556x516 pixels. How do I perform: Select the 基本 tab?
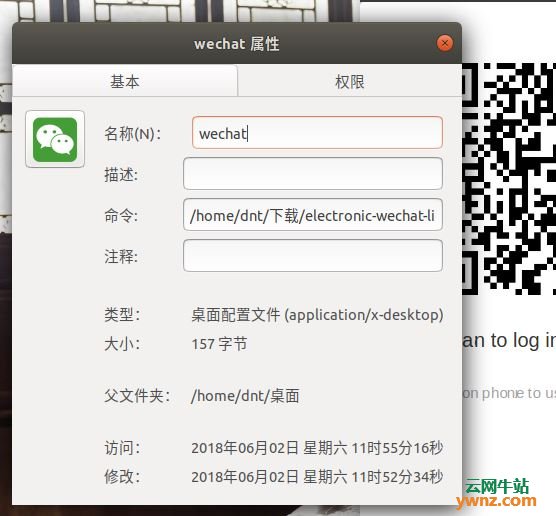point(125,81)
